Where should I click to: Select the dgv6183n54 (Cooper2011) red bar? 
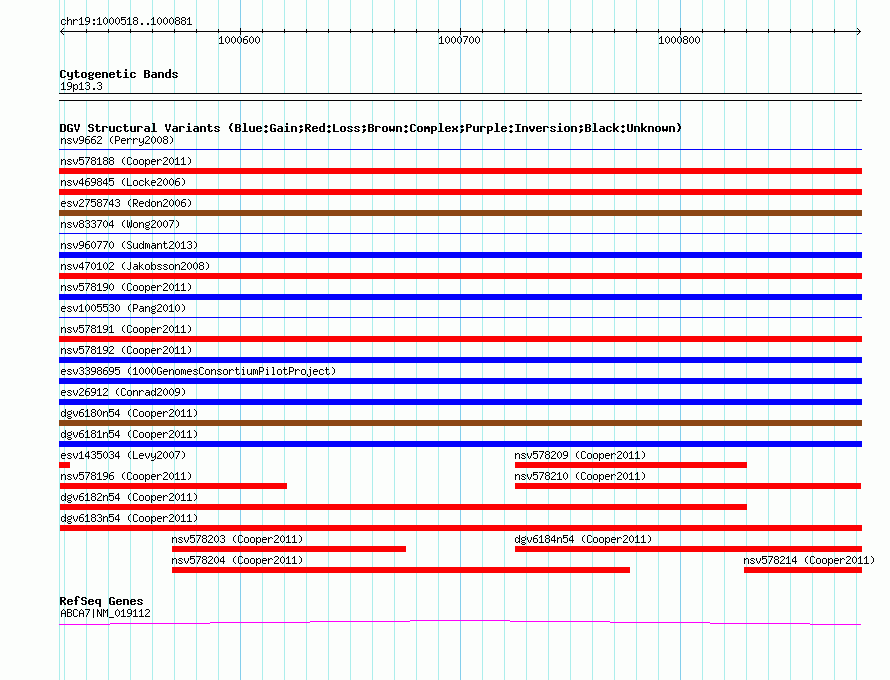pyautogui.click(x=460, y=528)
